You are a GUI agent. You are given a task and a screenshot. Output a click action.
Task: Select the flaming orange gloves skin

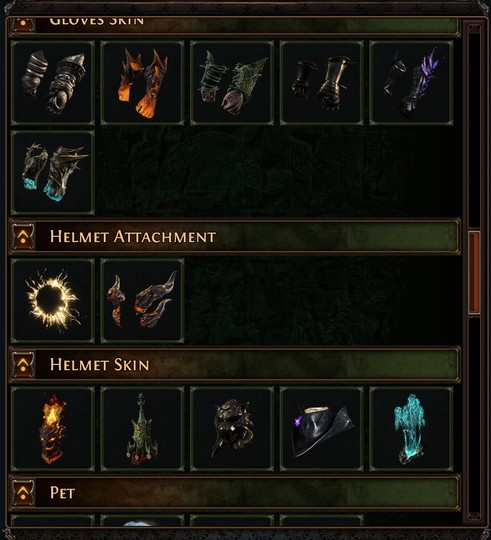click(142, 83)
